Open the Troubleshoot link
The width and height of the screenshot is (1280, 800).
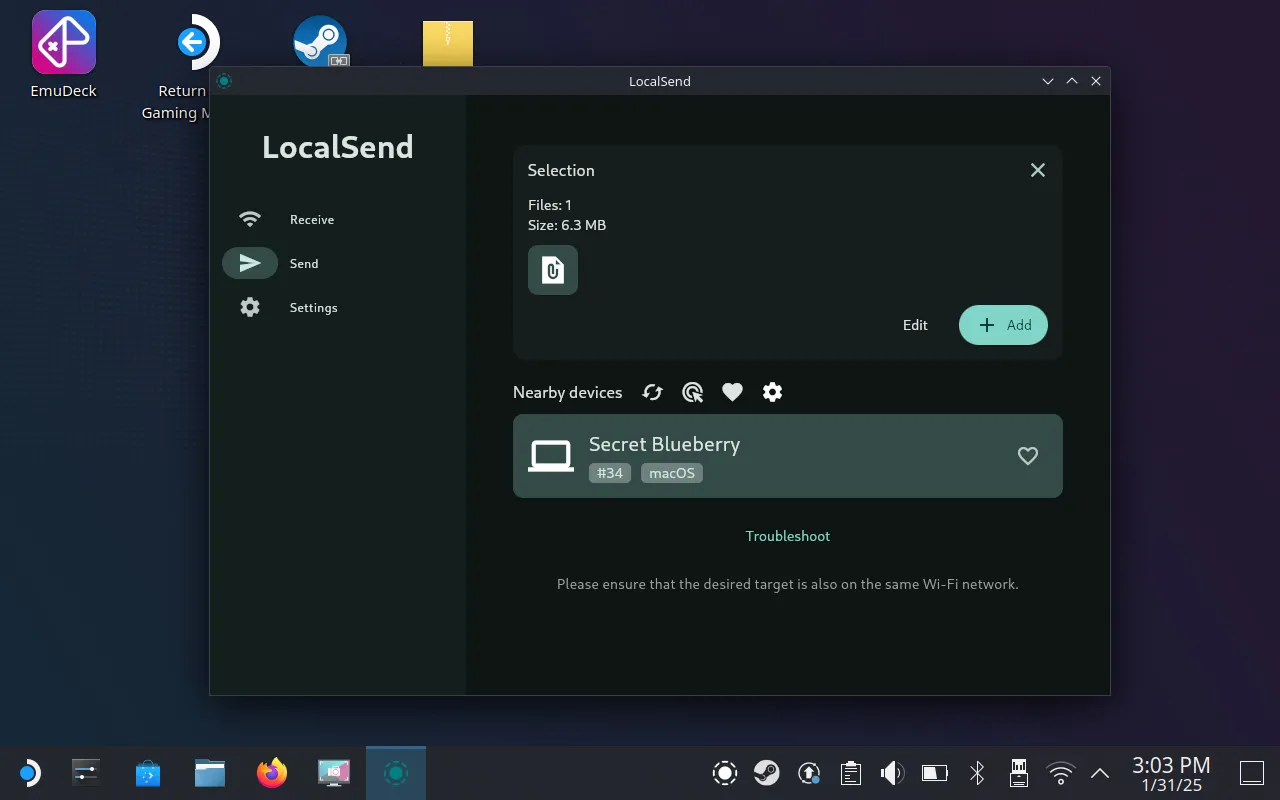pos(787,537)
